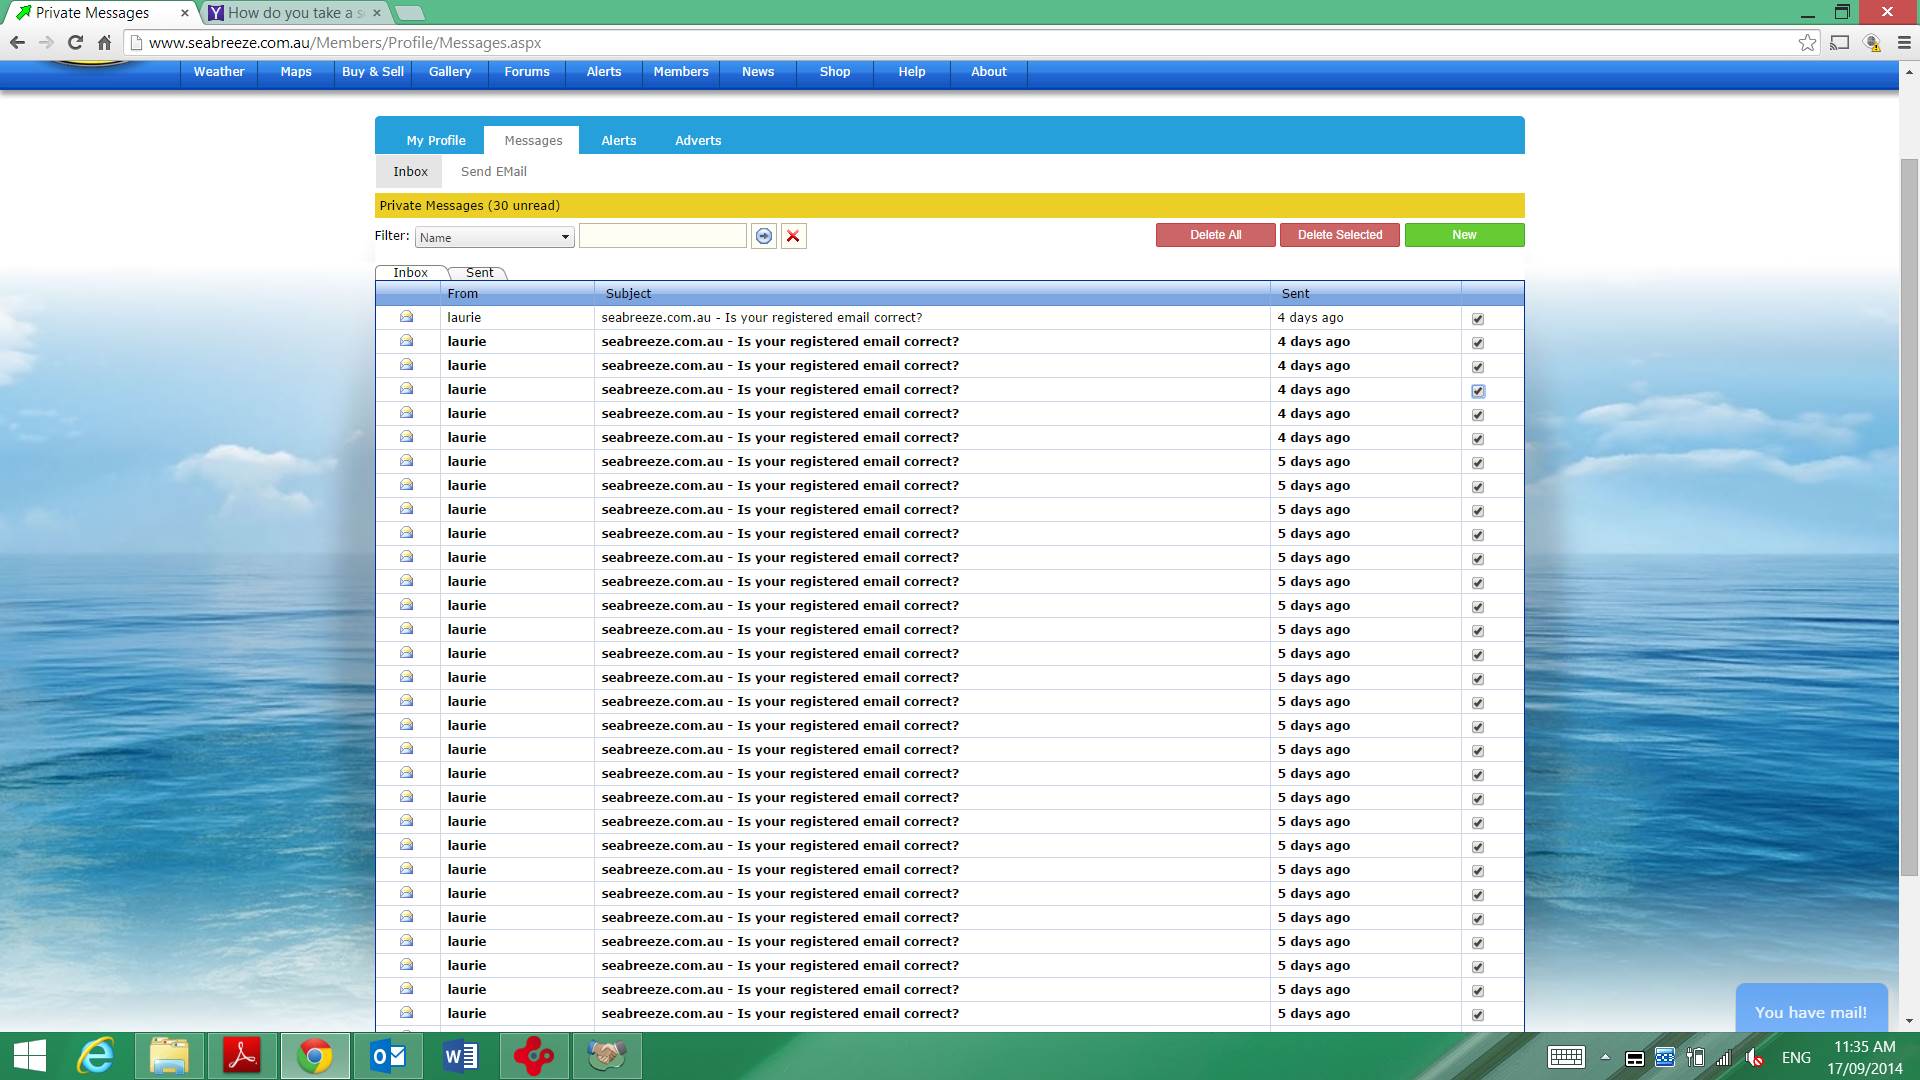
Task: Uncheck the first message's checkbox
Action: (x=1478, y=319)
